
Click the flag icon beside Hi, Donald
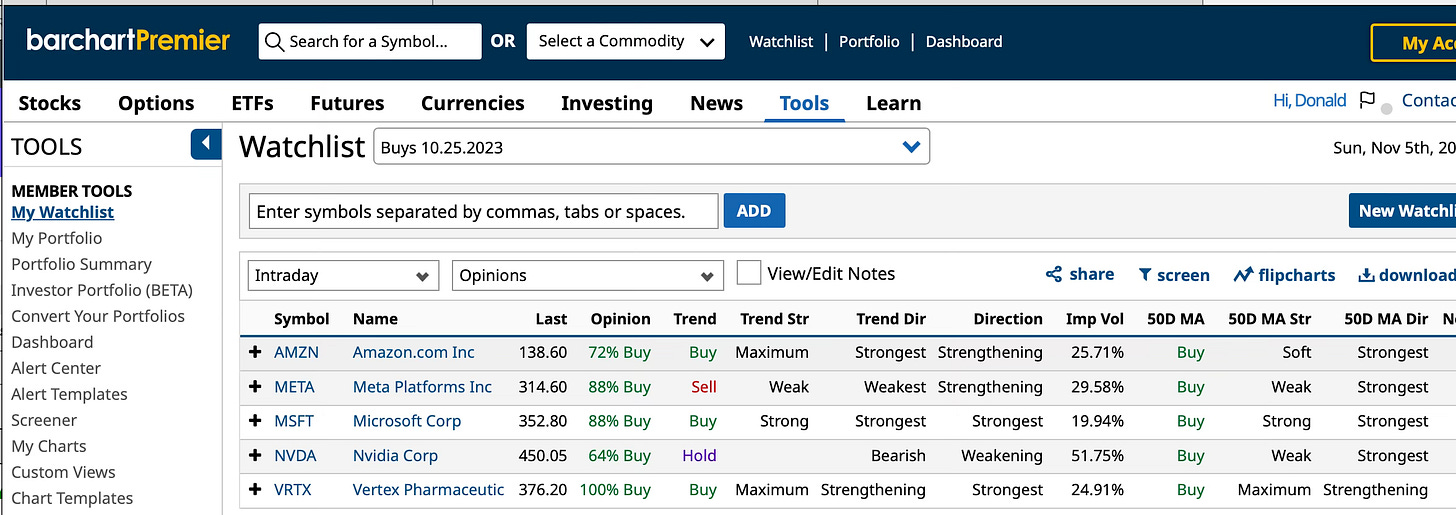click(1367, 100)
